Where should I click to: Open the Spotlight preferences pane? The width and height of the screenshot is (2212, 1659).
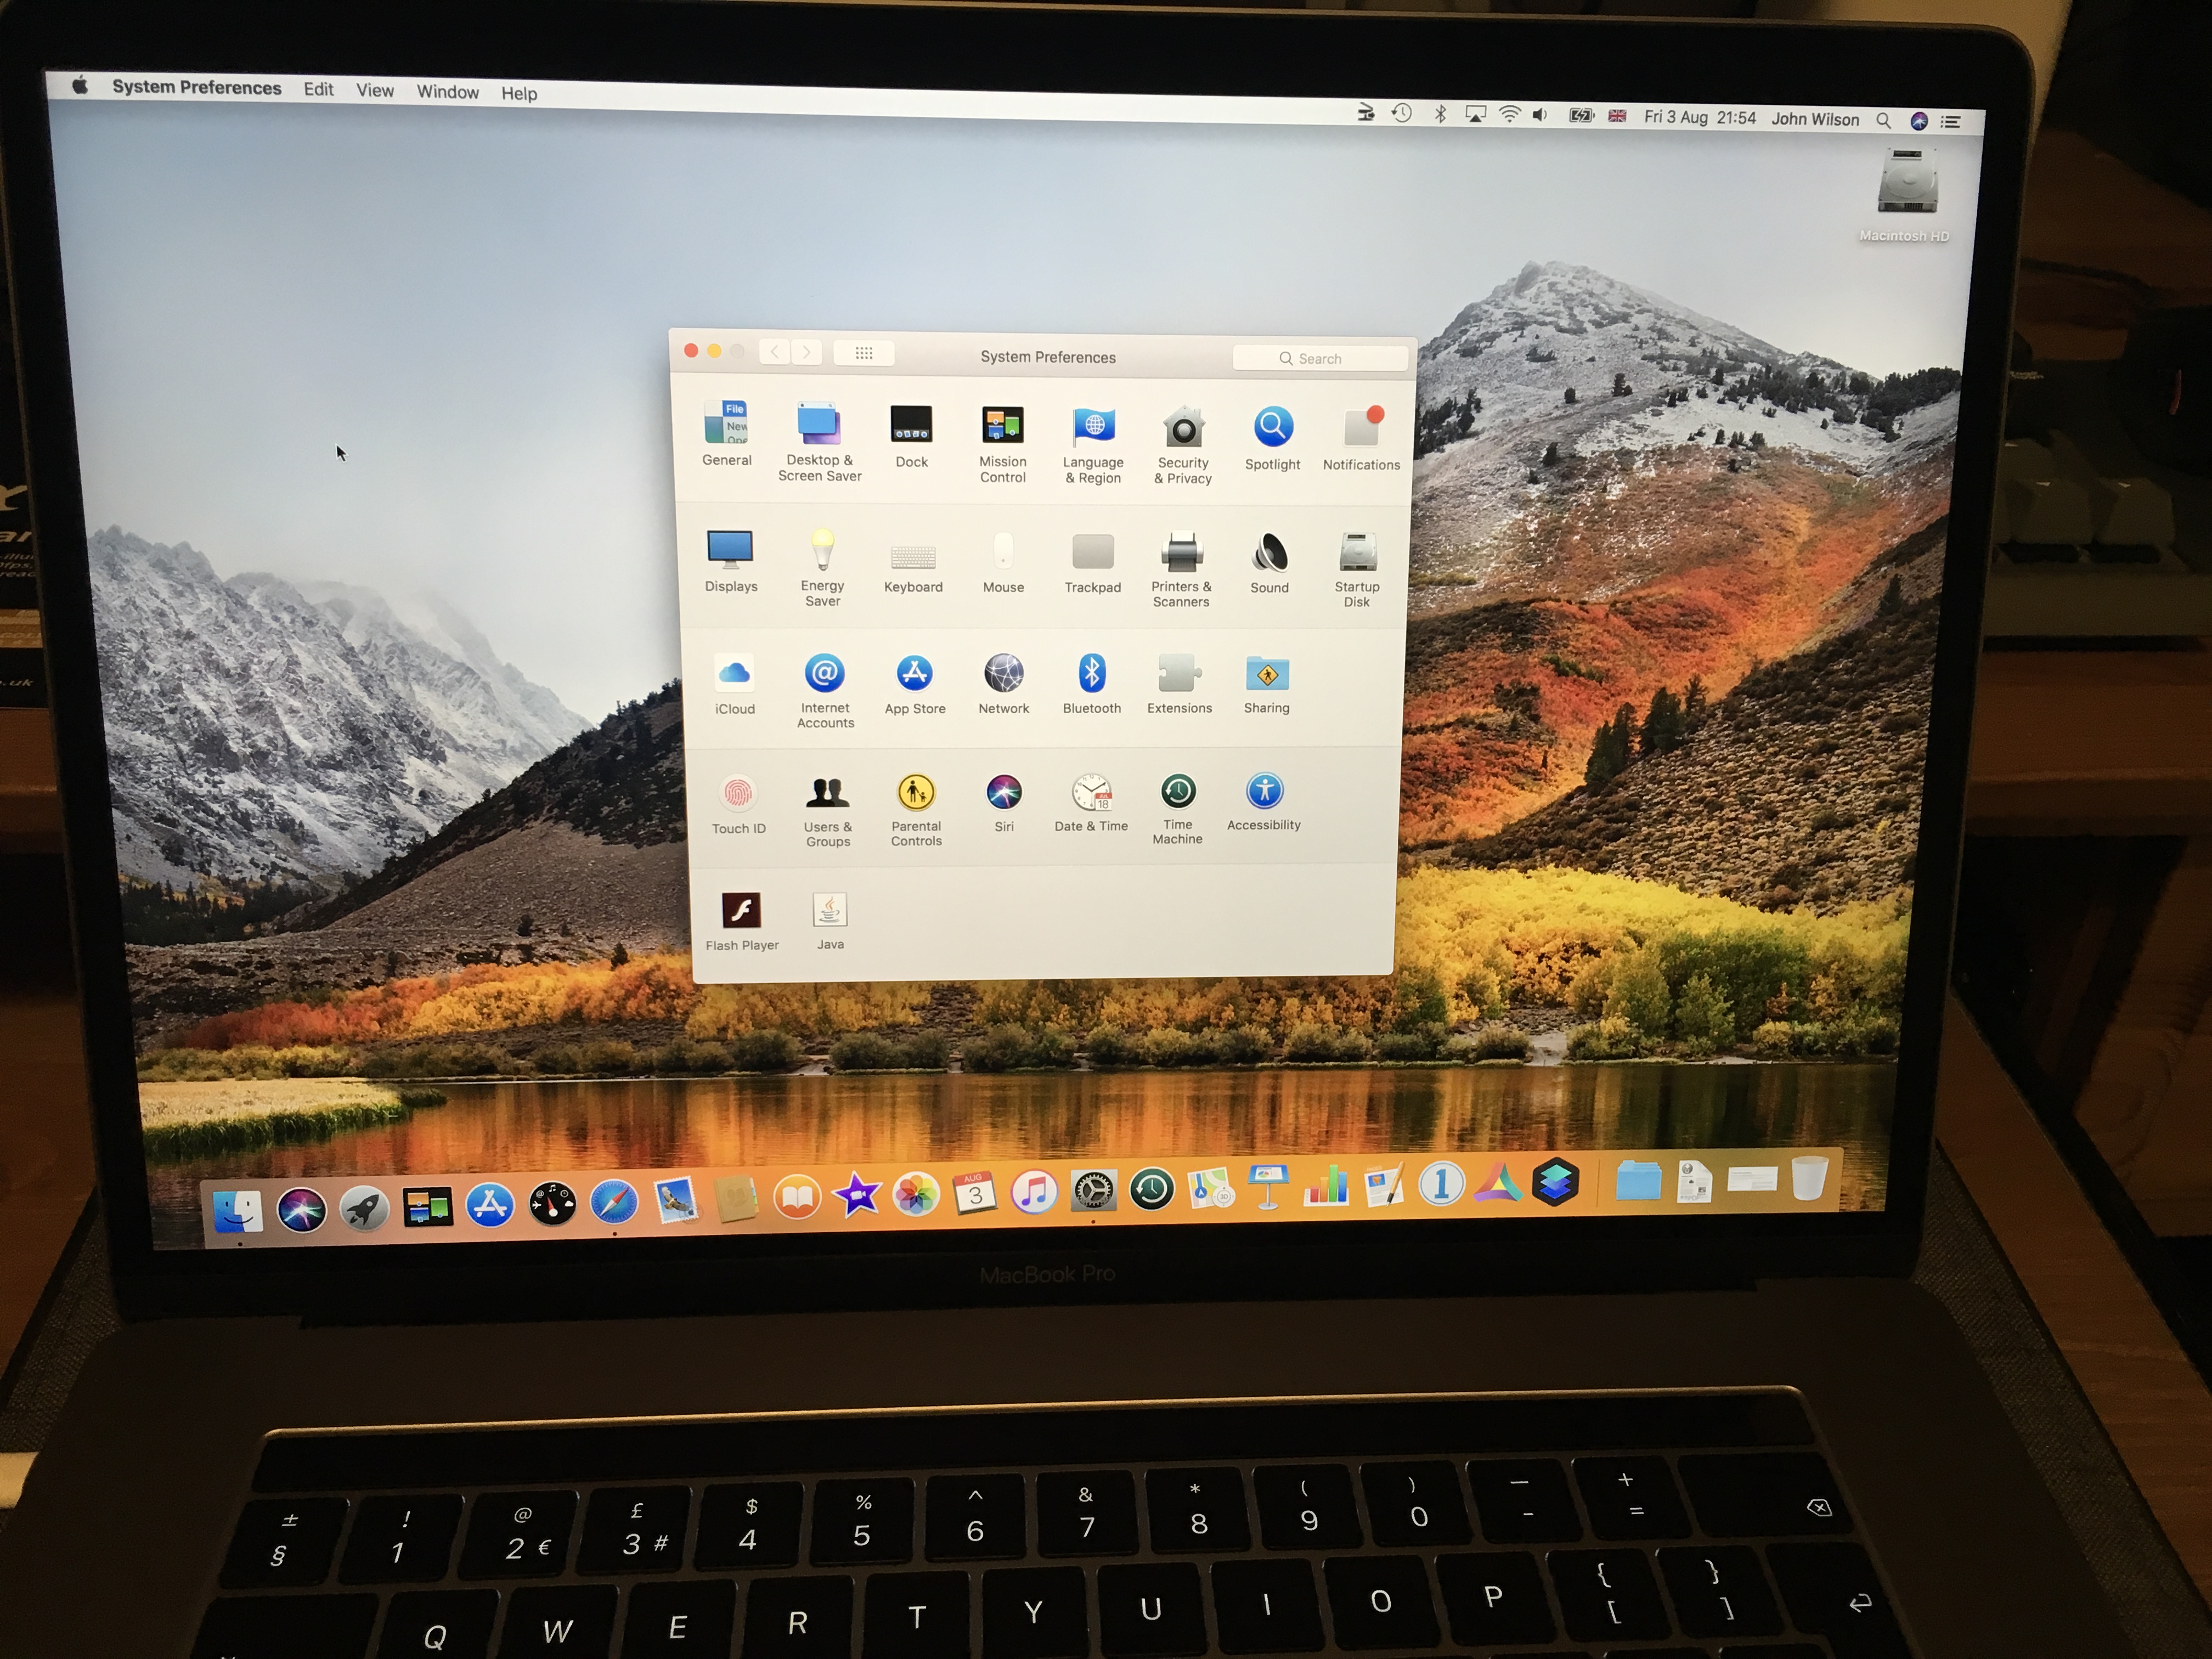(x=1273, y=438)
